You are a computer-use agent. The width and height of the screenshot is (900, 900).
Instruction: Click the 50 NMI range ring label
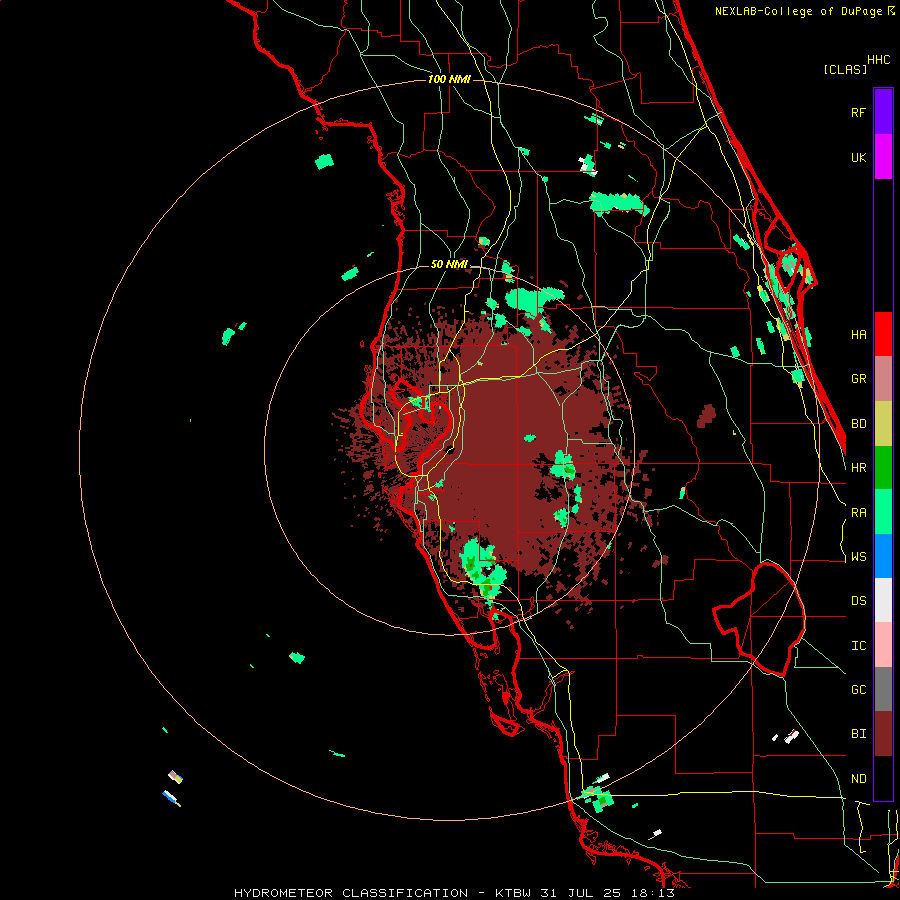[449, 265]
